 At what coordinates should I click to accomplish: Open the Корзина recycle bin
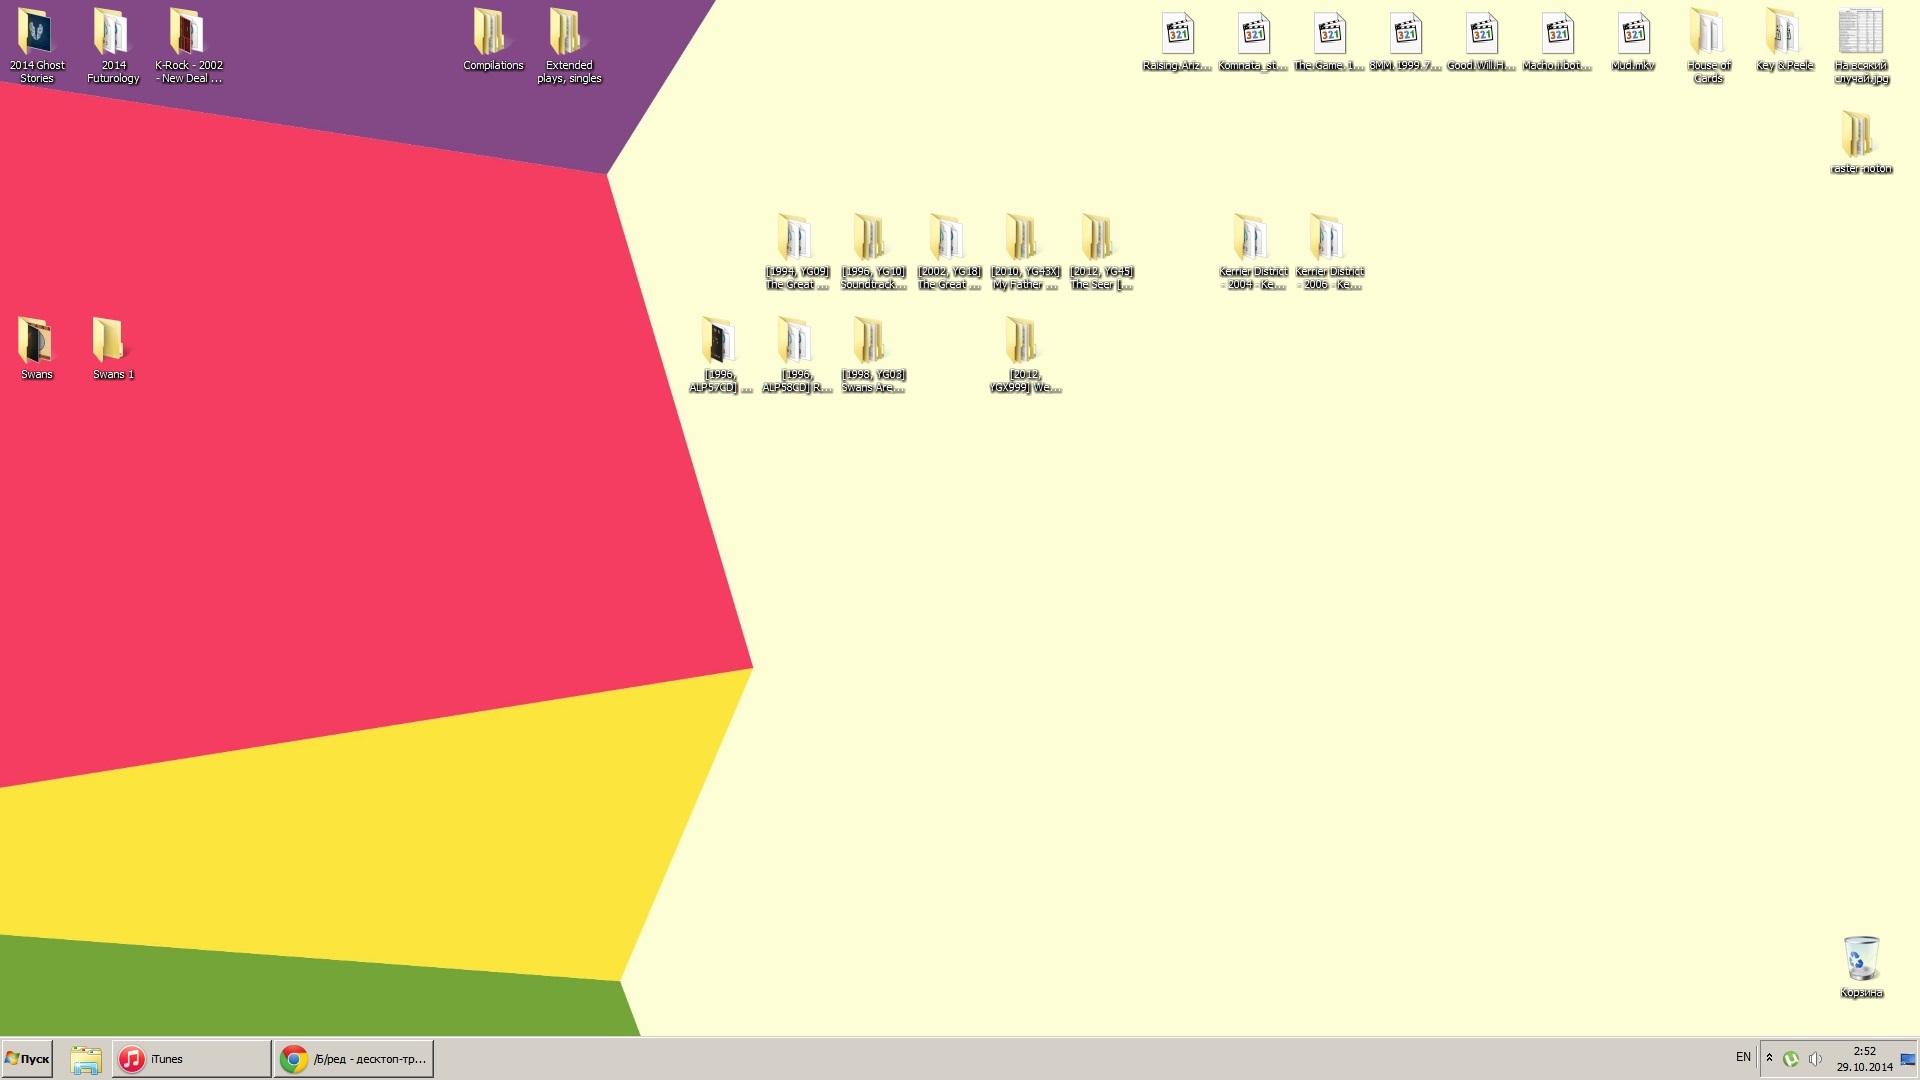(x=1861, y=960)
